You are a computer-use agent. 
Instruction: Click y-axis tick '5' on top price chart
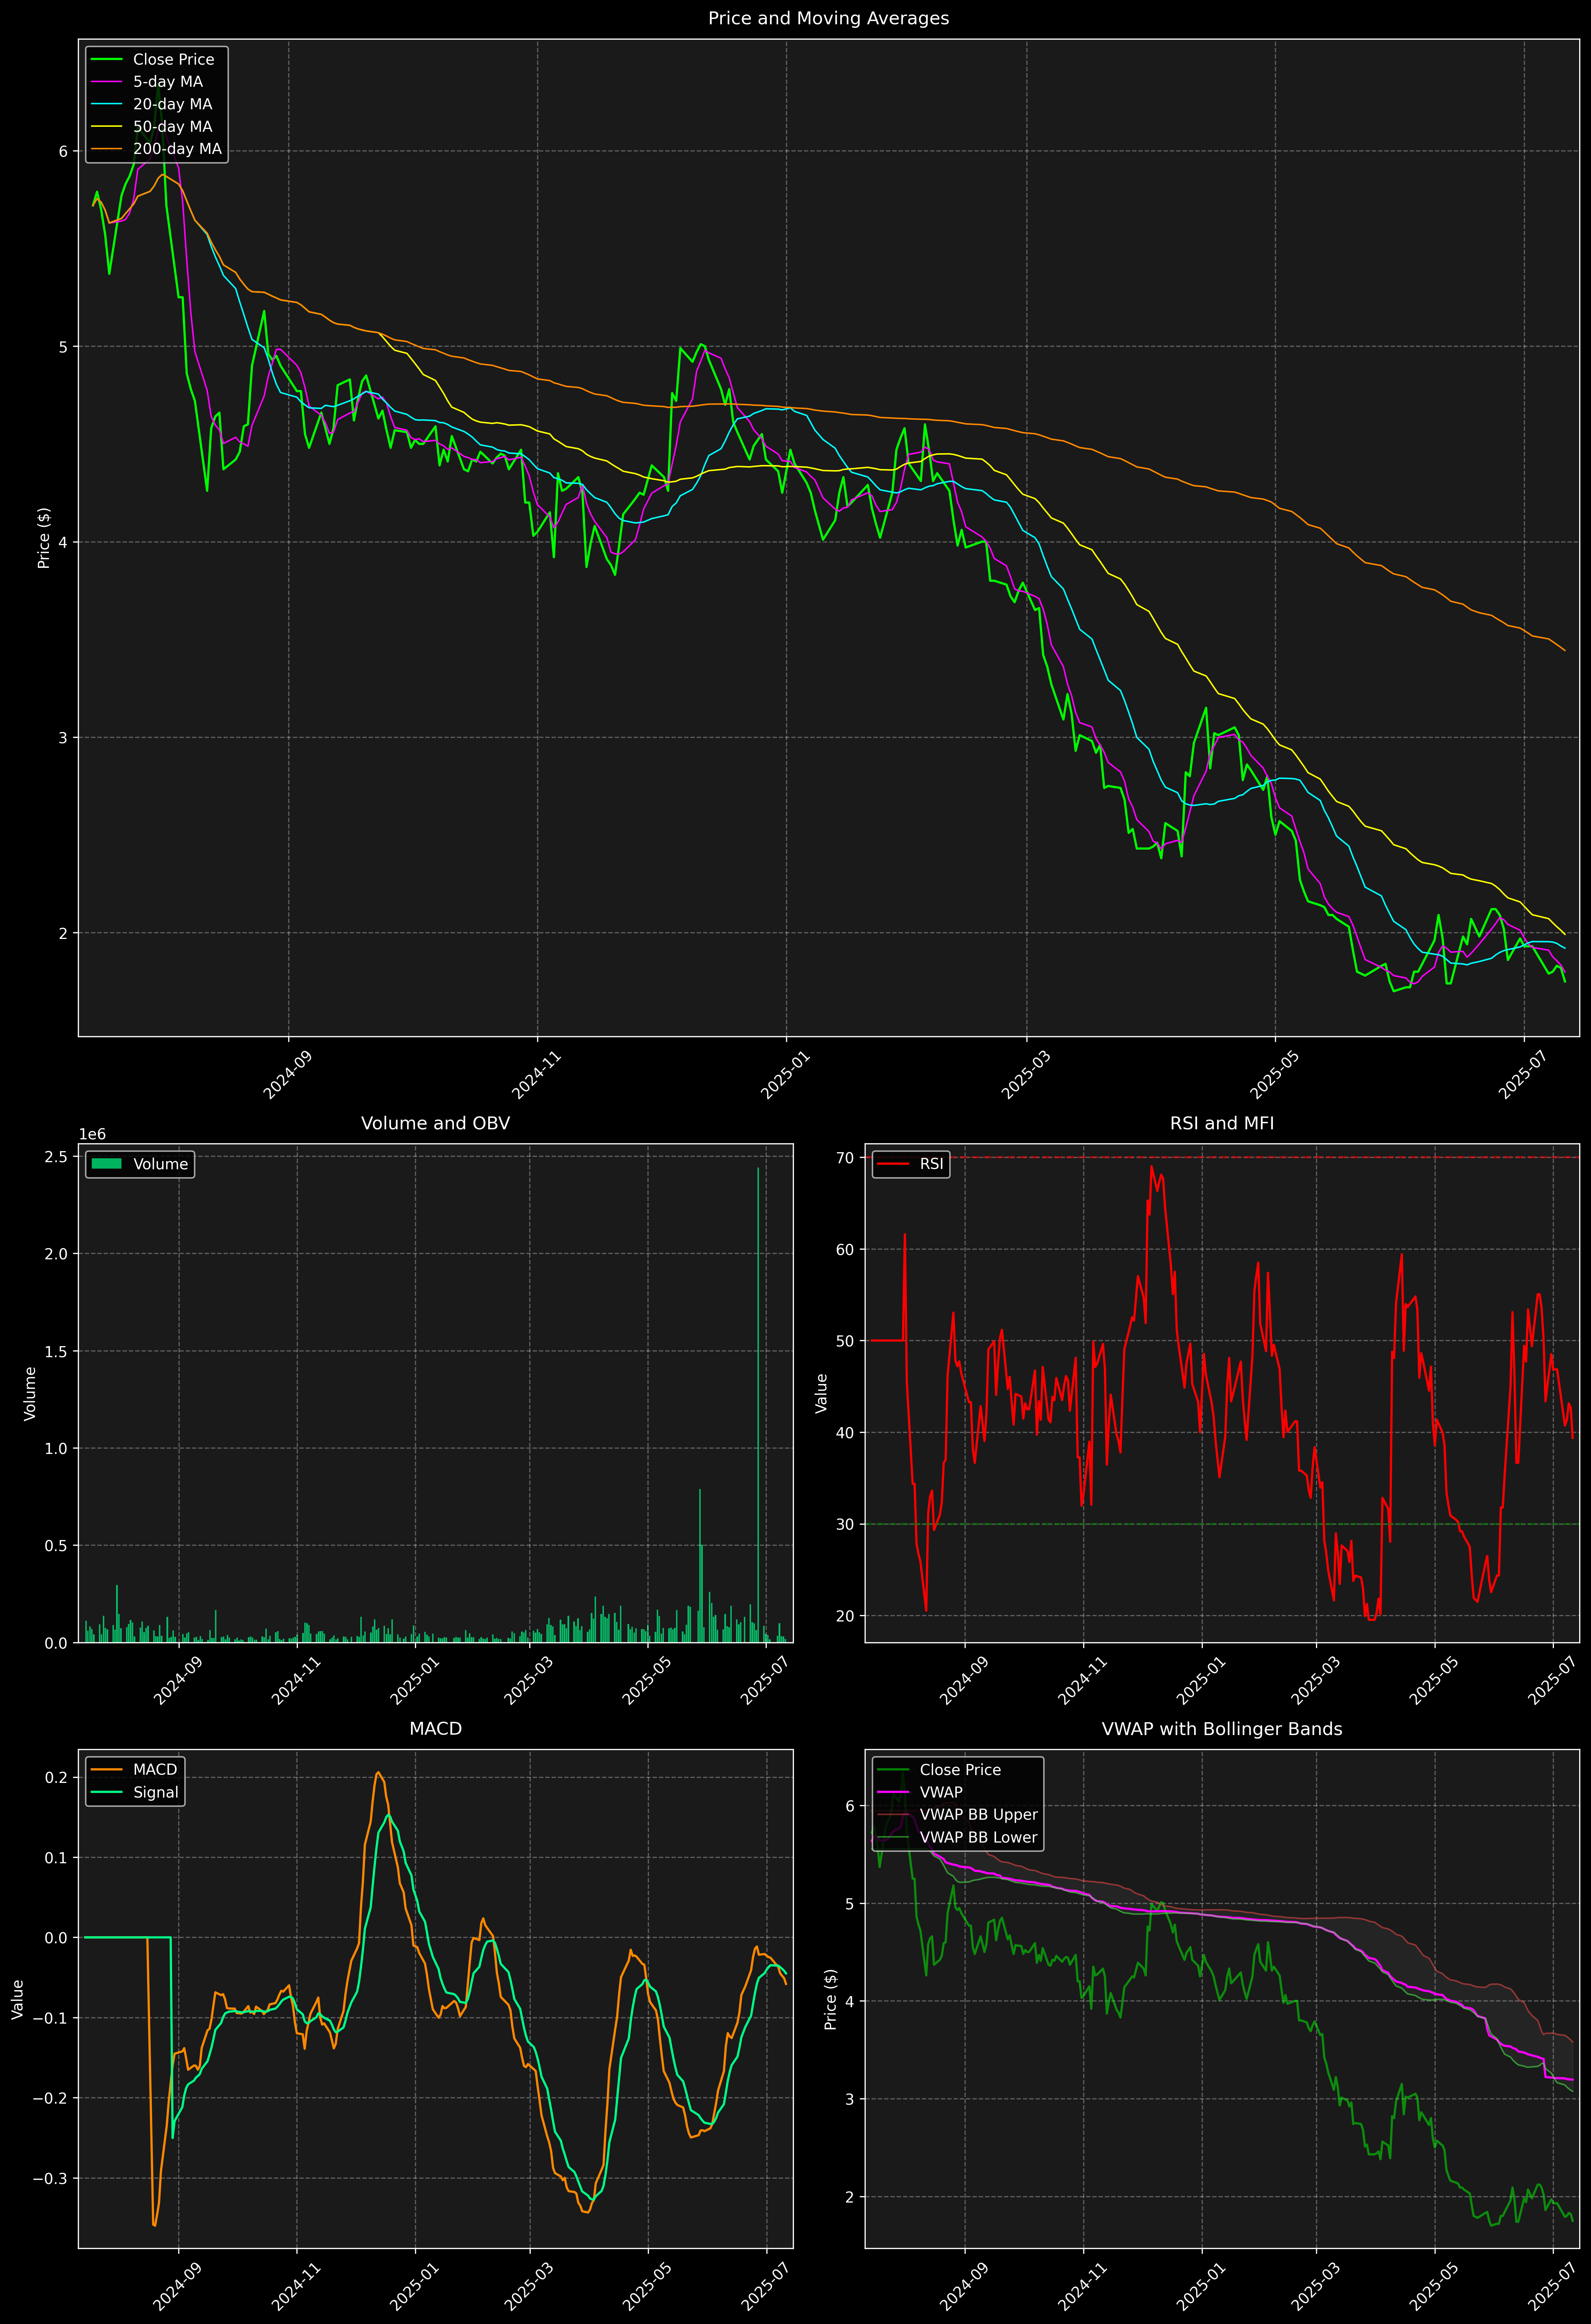(63, 347)
